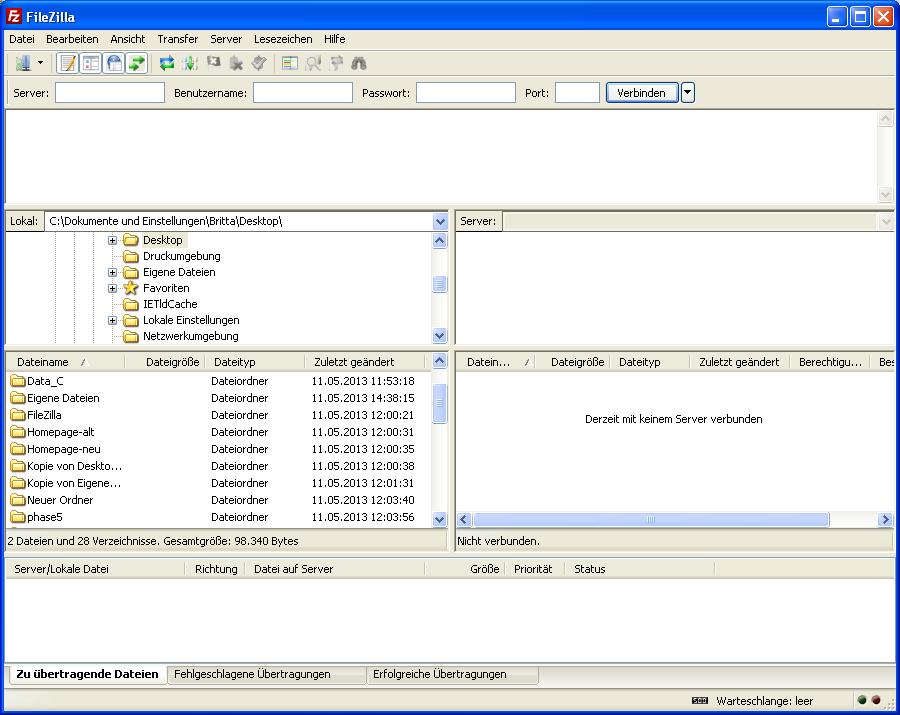Image resolution: width=900 pixels, height=715 pixels.
Task: Select the Favoriten star folder icon
Action: click(x=131, y=288)
